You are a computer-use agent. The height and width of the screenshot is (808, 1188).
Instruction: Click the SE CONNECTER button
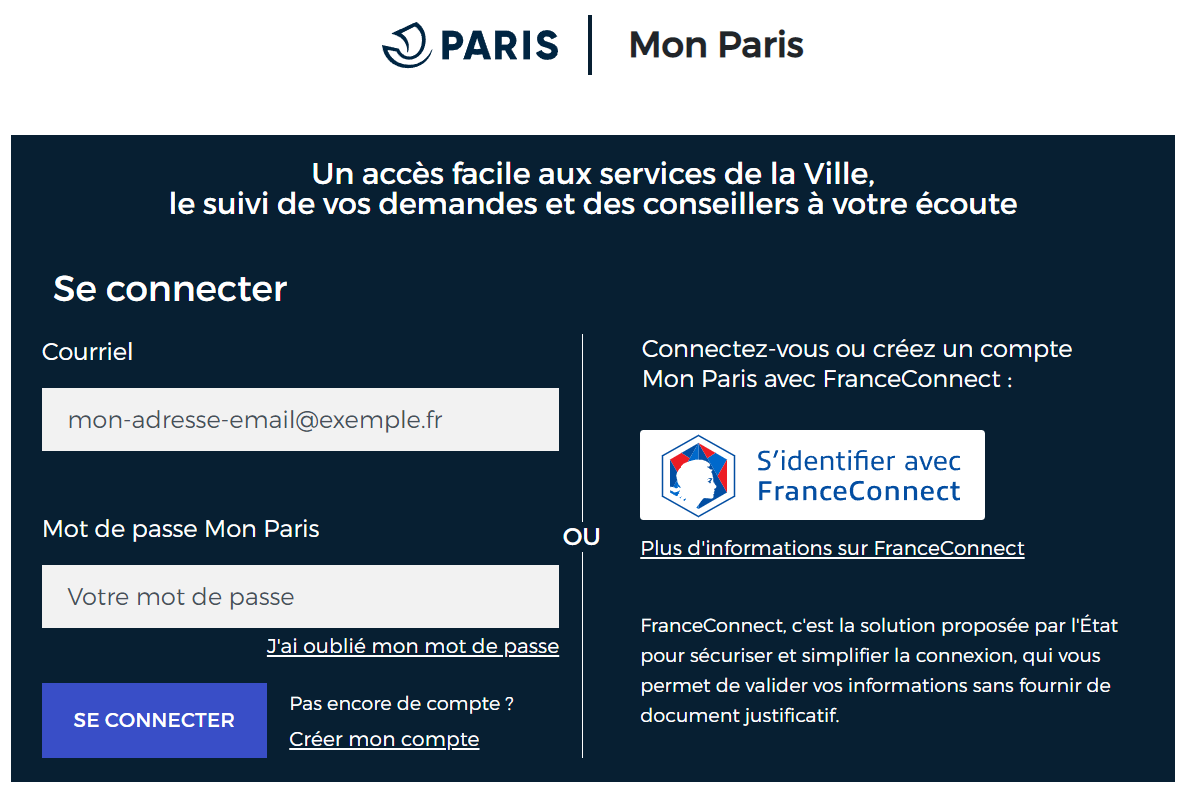click(154, 720)
